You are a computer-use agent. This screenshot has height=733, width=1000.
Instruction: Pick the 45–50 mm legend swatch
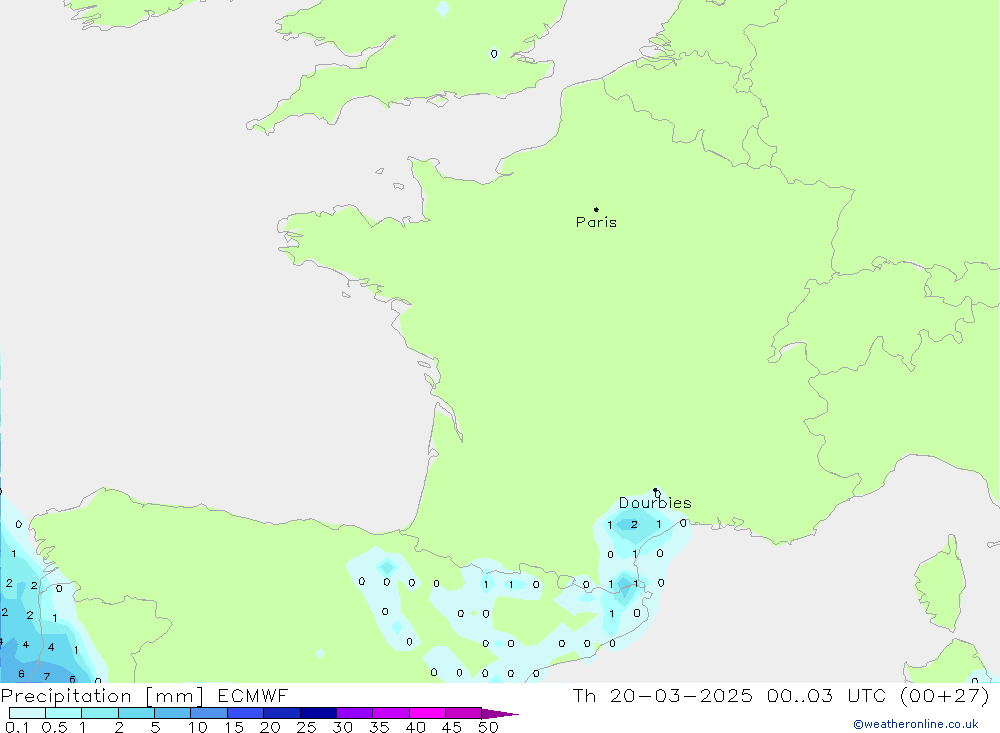463,713
